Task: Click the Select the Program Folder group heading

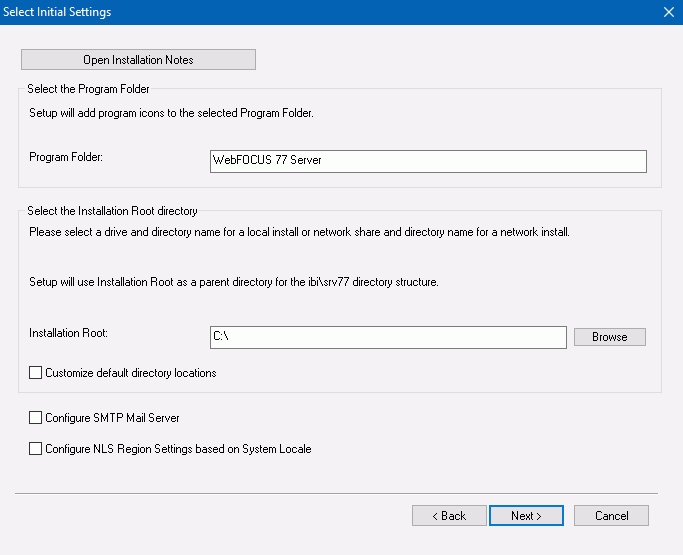Action: tap(88, 89)
